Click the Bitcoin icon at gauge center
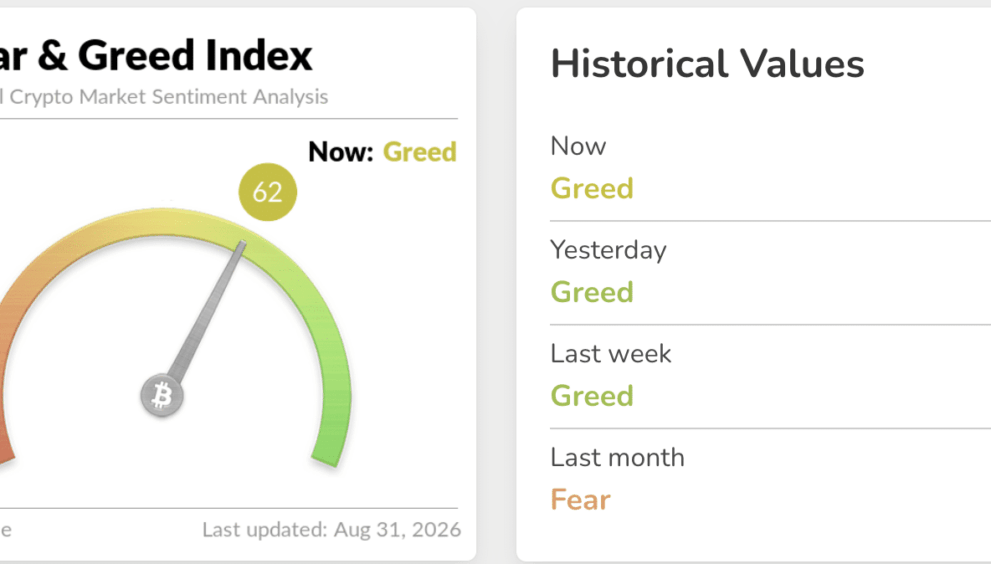991x564 pixels. click(x=162, y=395)
